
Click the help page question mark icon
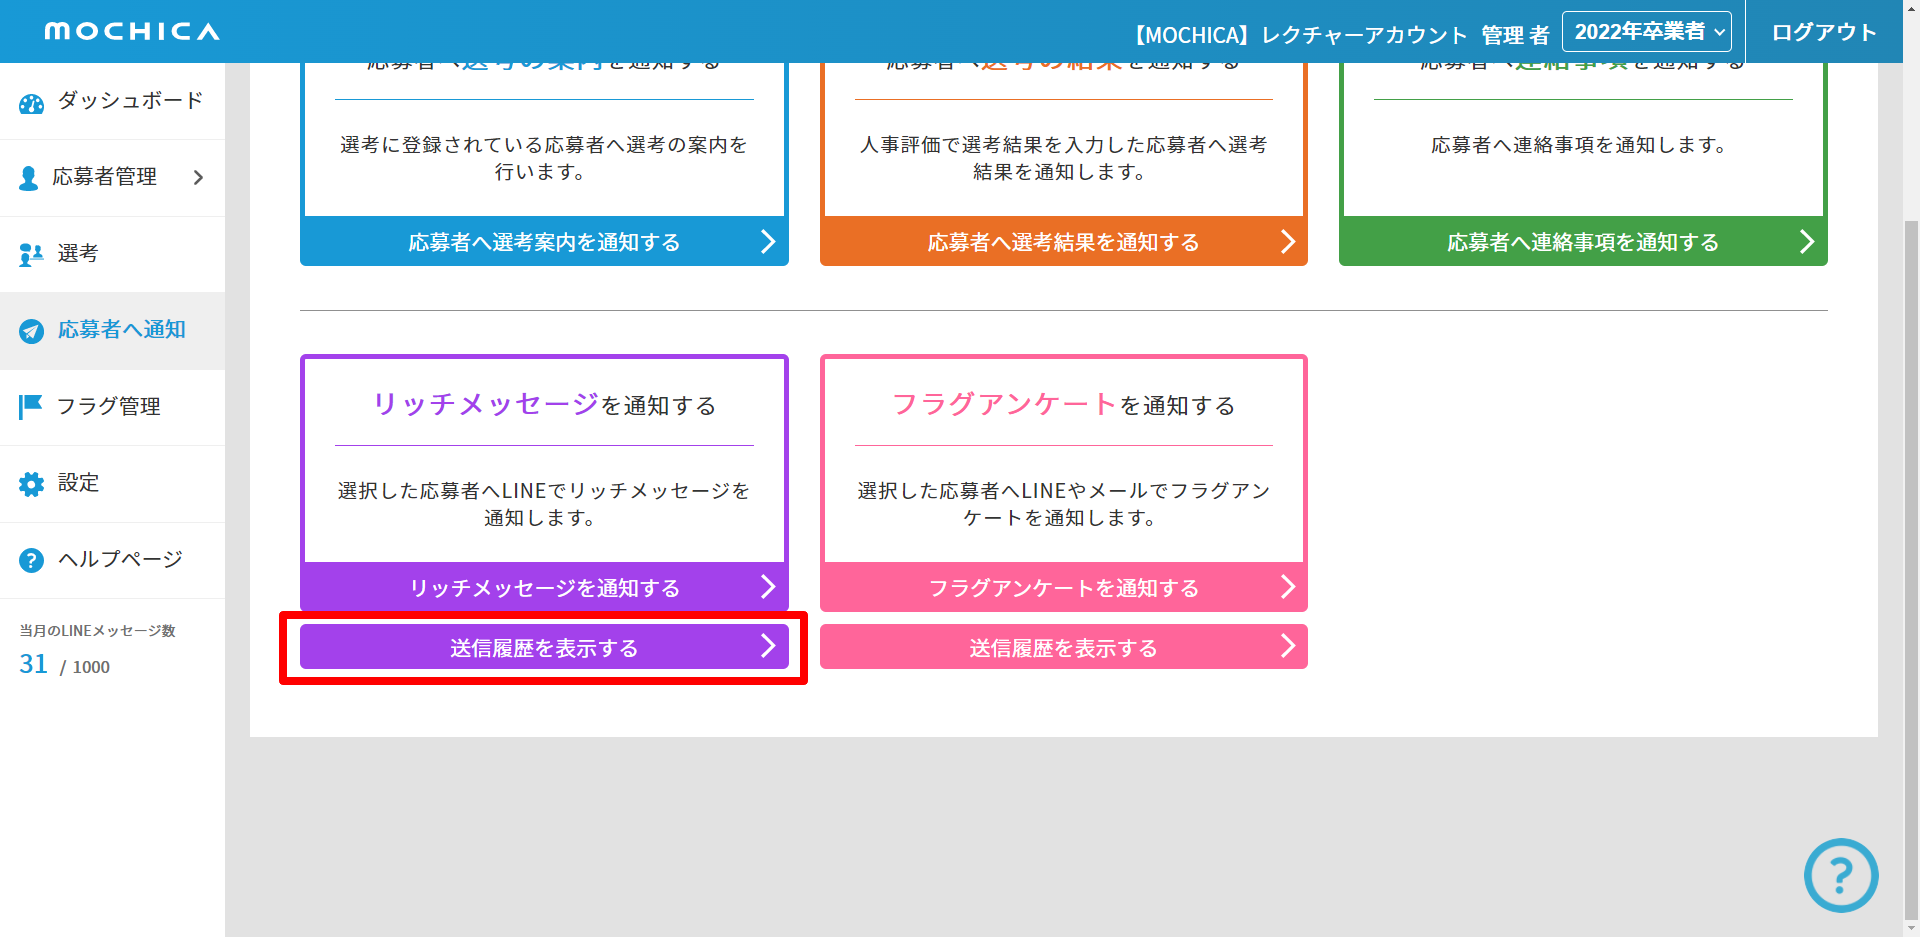pyautogui.click(x=31, y=560)
